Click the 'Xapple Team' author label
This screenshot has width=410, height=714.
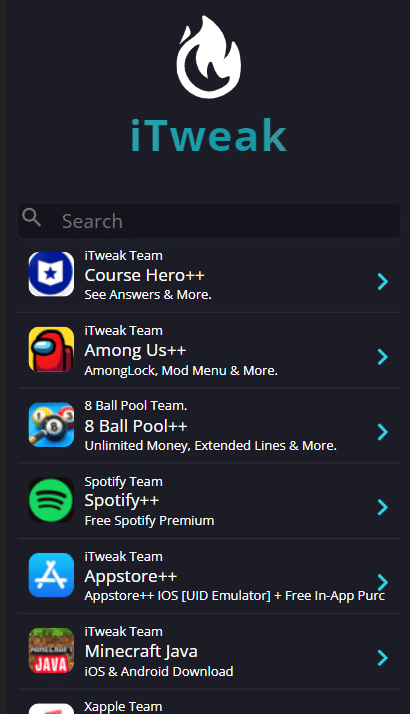pos(123,706)
